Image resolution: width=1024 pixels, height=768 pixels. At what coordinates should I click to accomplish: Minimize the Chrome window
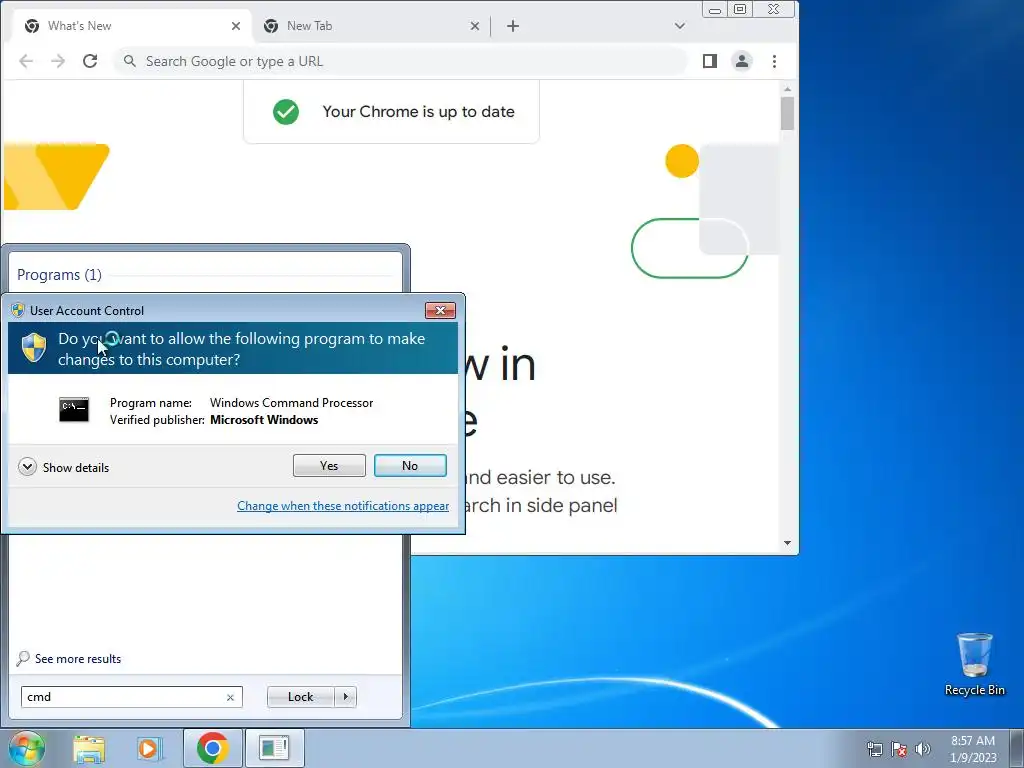(x=715, y=10)
